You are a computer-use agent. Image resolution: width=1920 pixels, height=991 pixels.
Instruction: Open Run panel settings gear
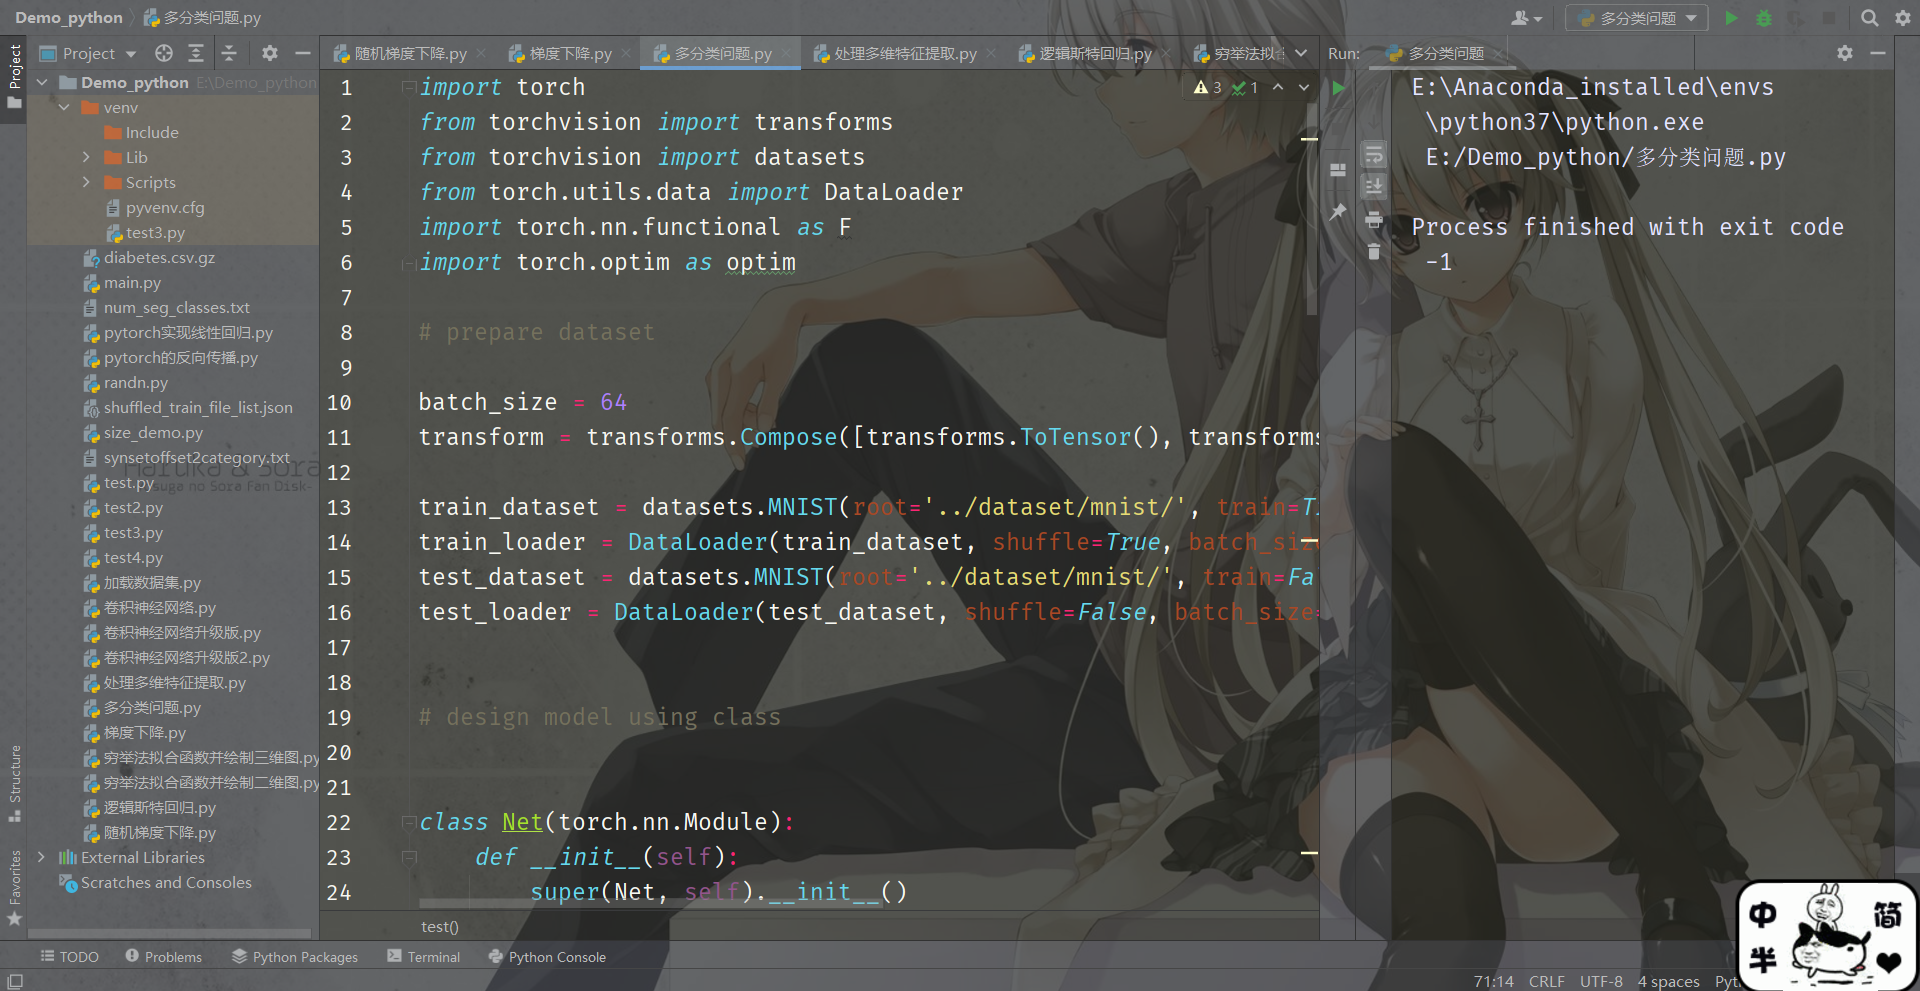1845,53
